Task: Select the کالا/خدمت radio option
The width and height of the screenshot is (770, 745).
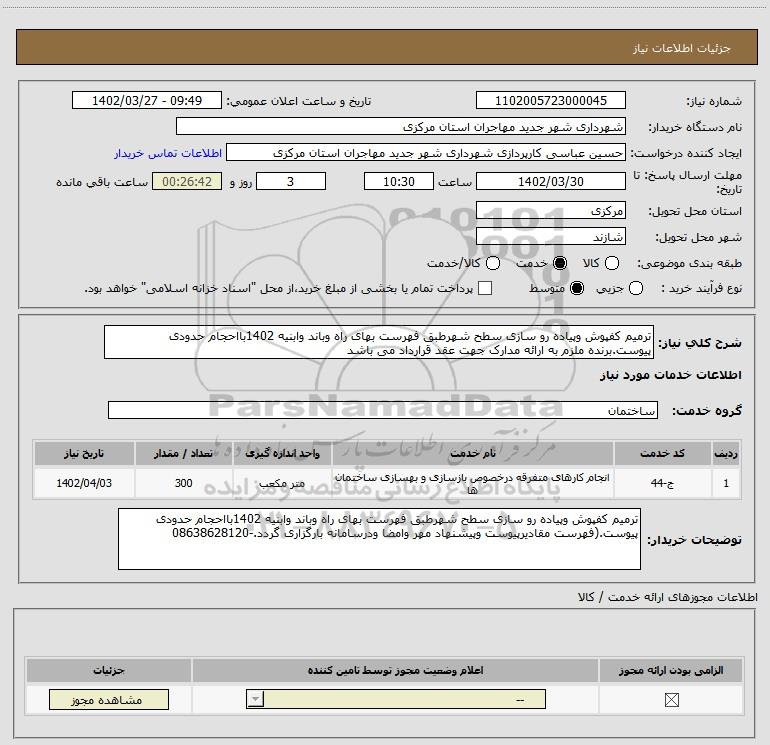Action: [493, 263]
